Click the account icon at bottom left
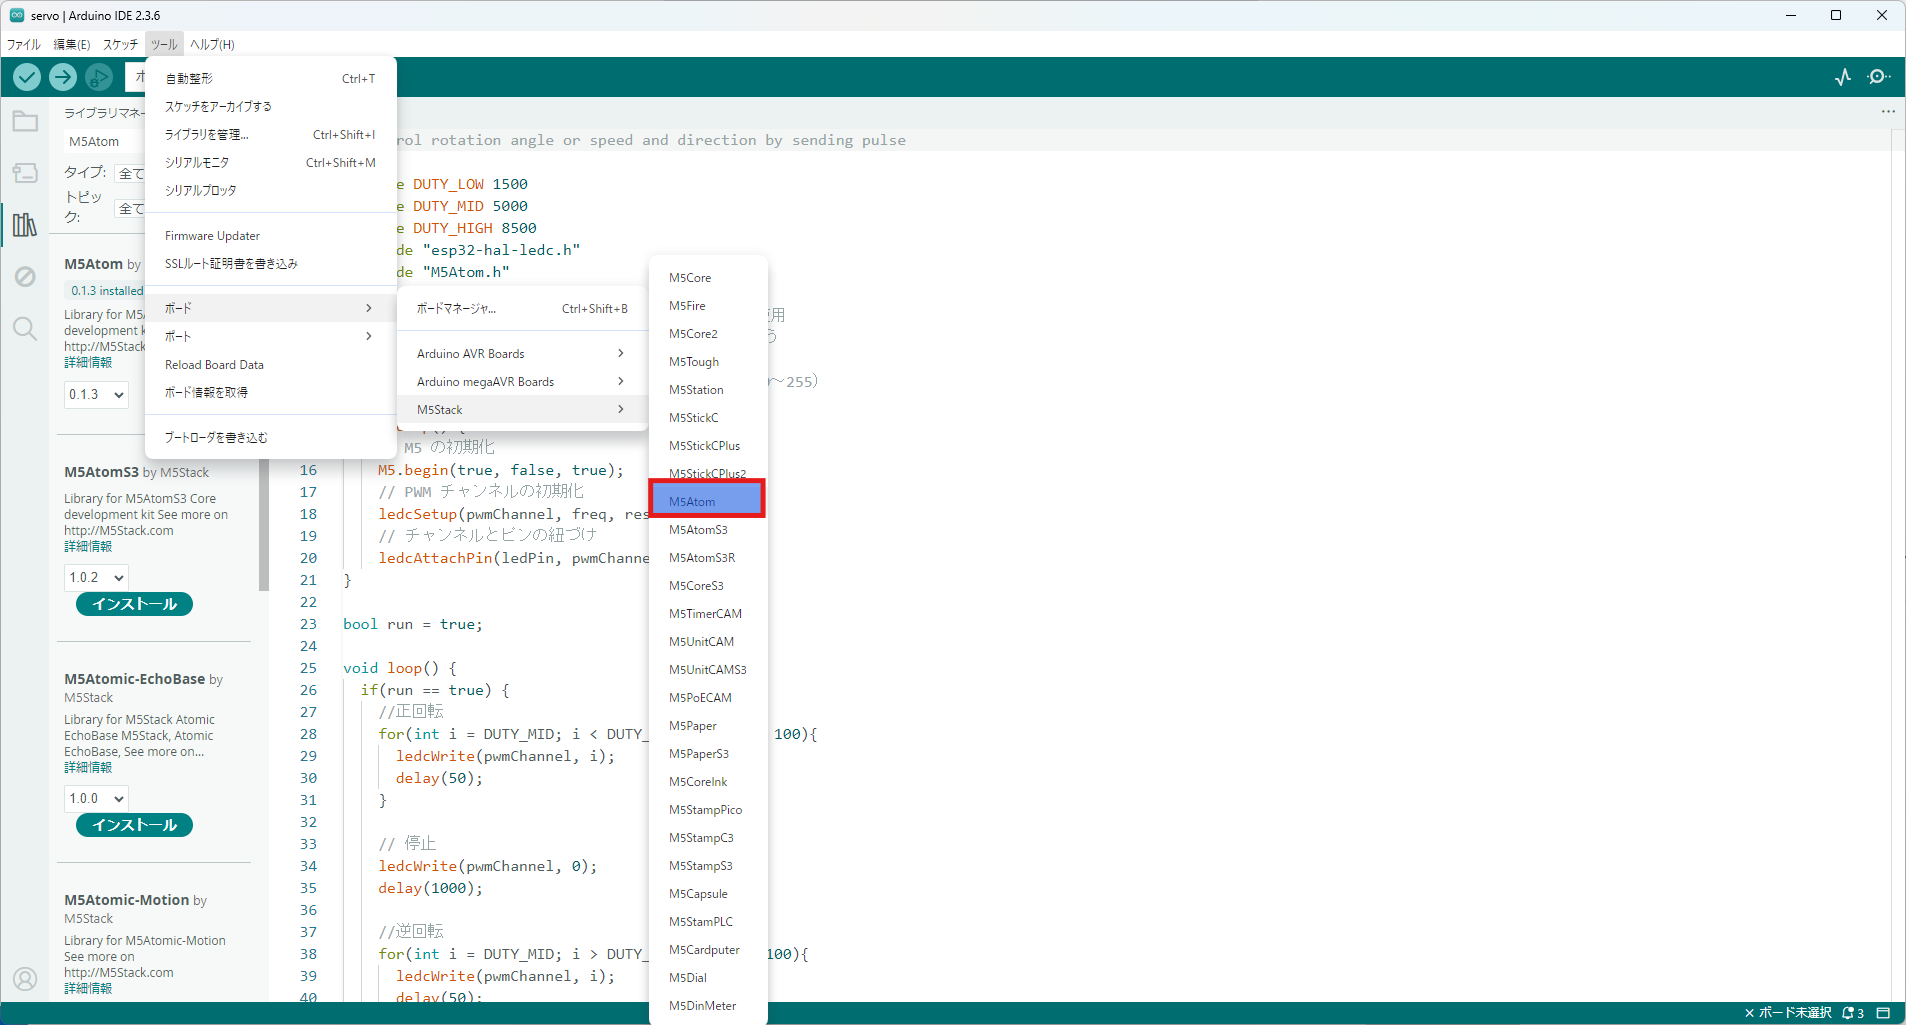 point(24,979)
